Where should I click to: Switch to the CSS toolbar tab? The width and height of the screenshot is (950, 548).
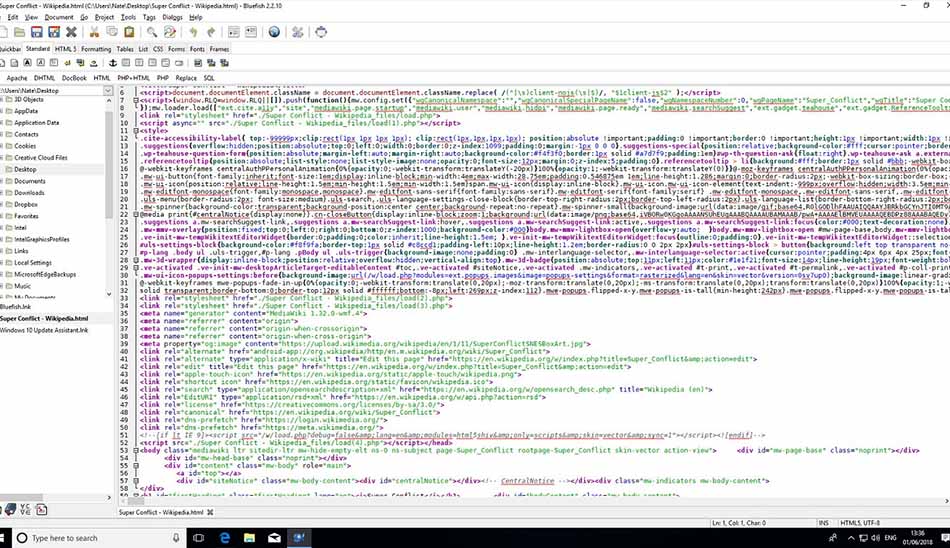pyautogui.click(x=158, y=48)
